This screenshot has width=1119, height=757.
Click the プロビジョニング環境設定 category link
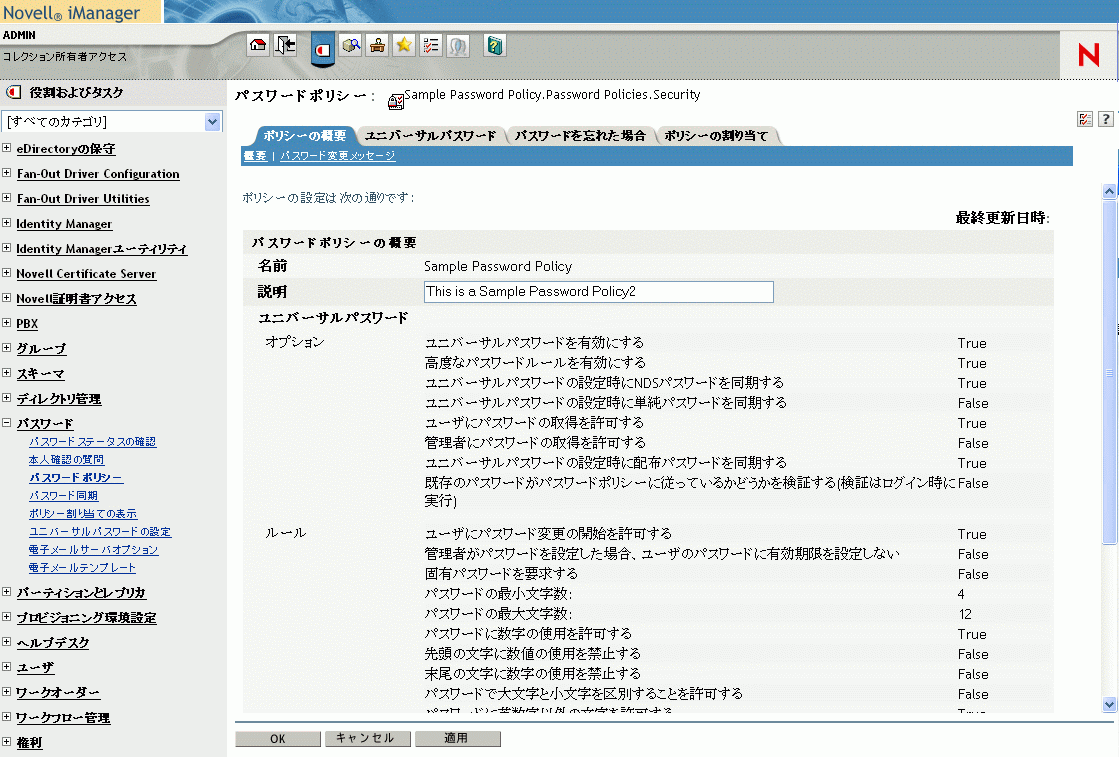(86, 618)
